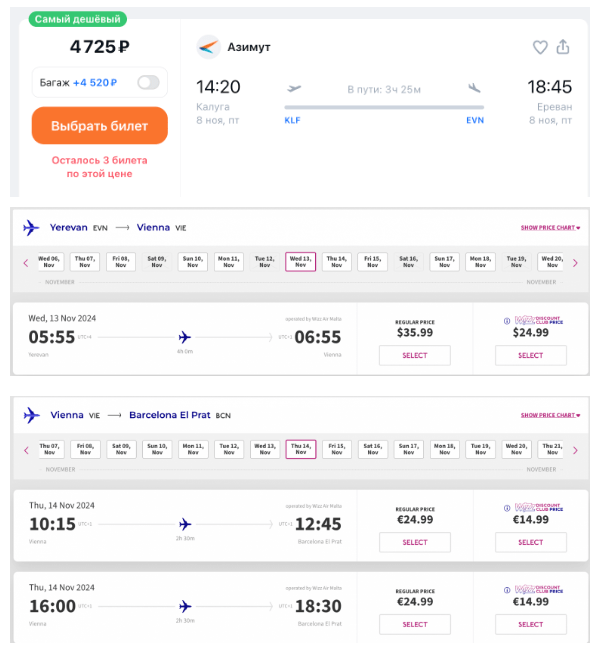The image size is (602, 653).
Task: Share the Azimut flight via share icon
Action: click(x=563, y=47)
